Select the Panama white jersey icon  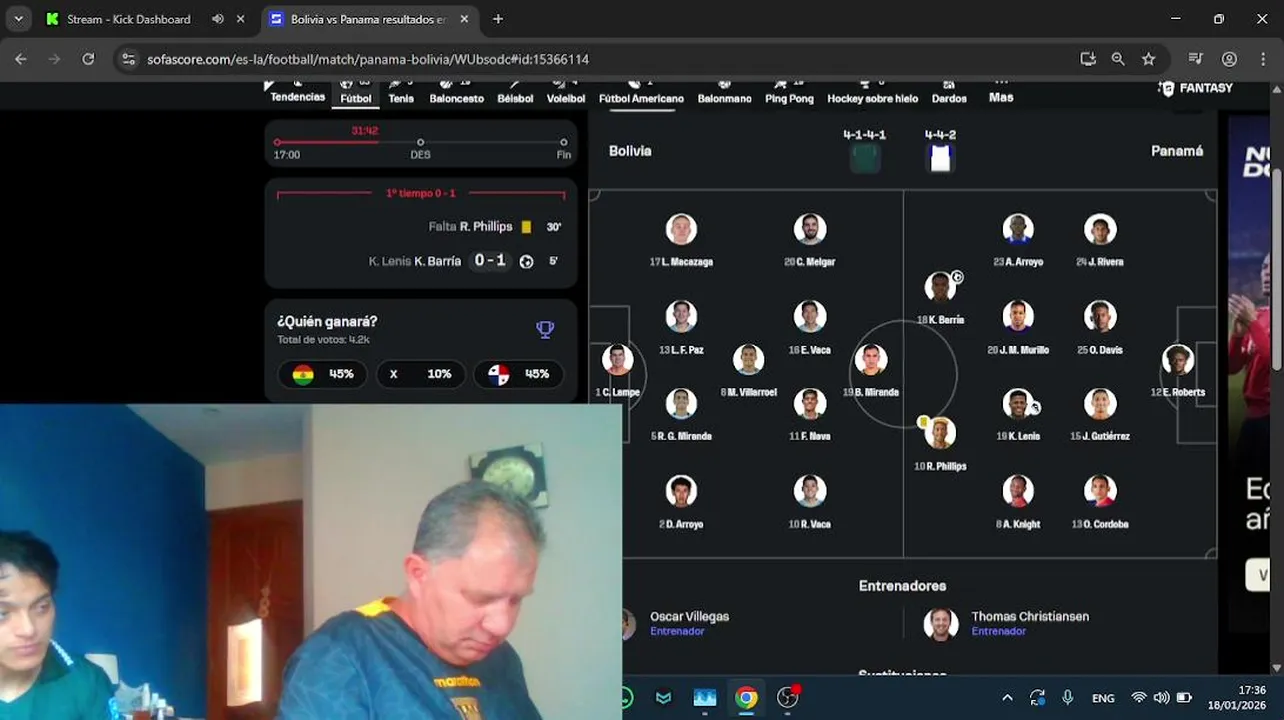pos(940,158)
